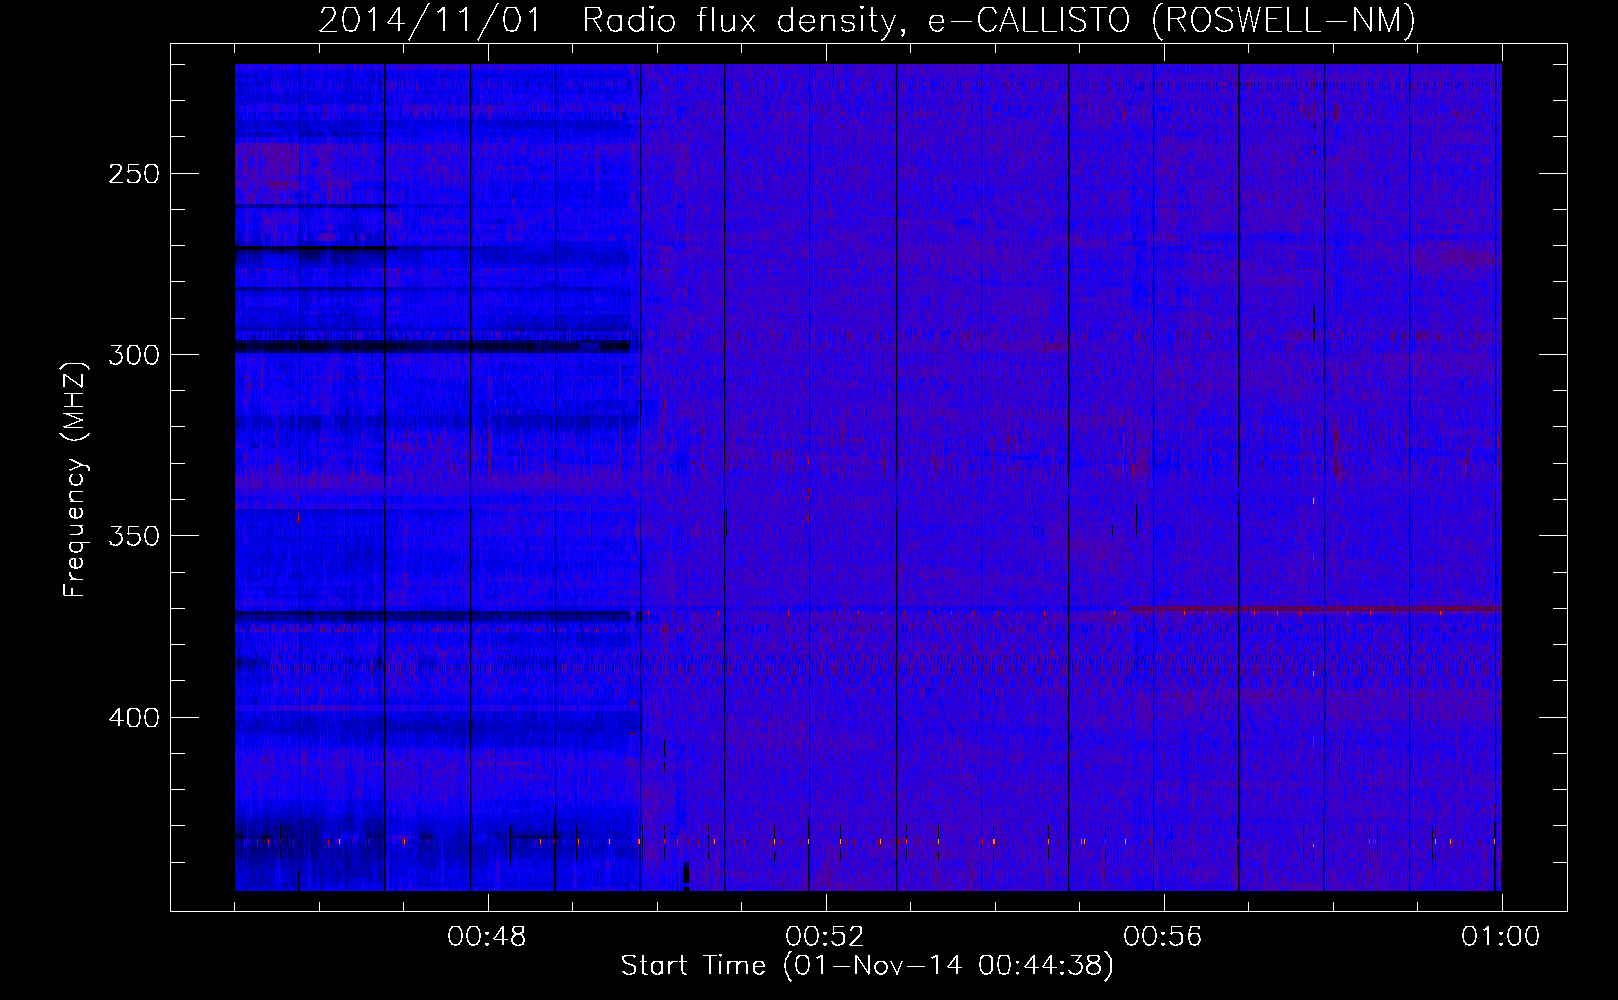Click the 00:48 time tick label
Image resolution: width=1618 pixels, height=1000 pixels.
(487, 937)
